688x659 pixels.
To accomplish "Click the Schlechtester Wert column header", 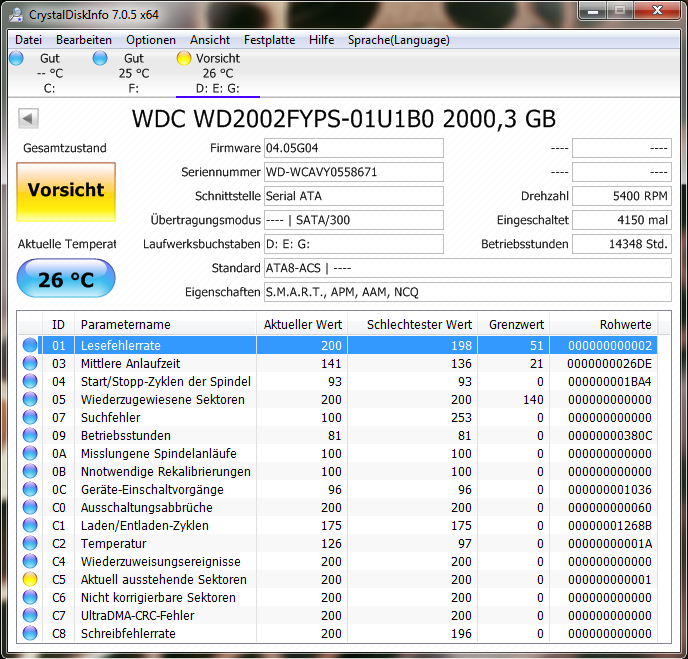I will (413, 324).
